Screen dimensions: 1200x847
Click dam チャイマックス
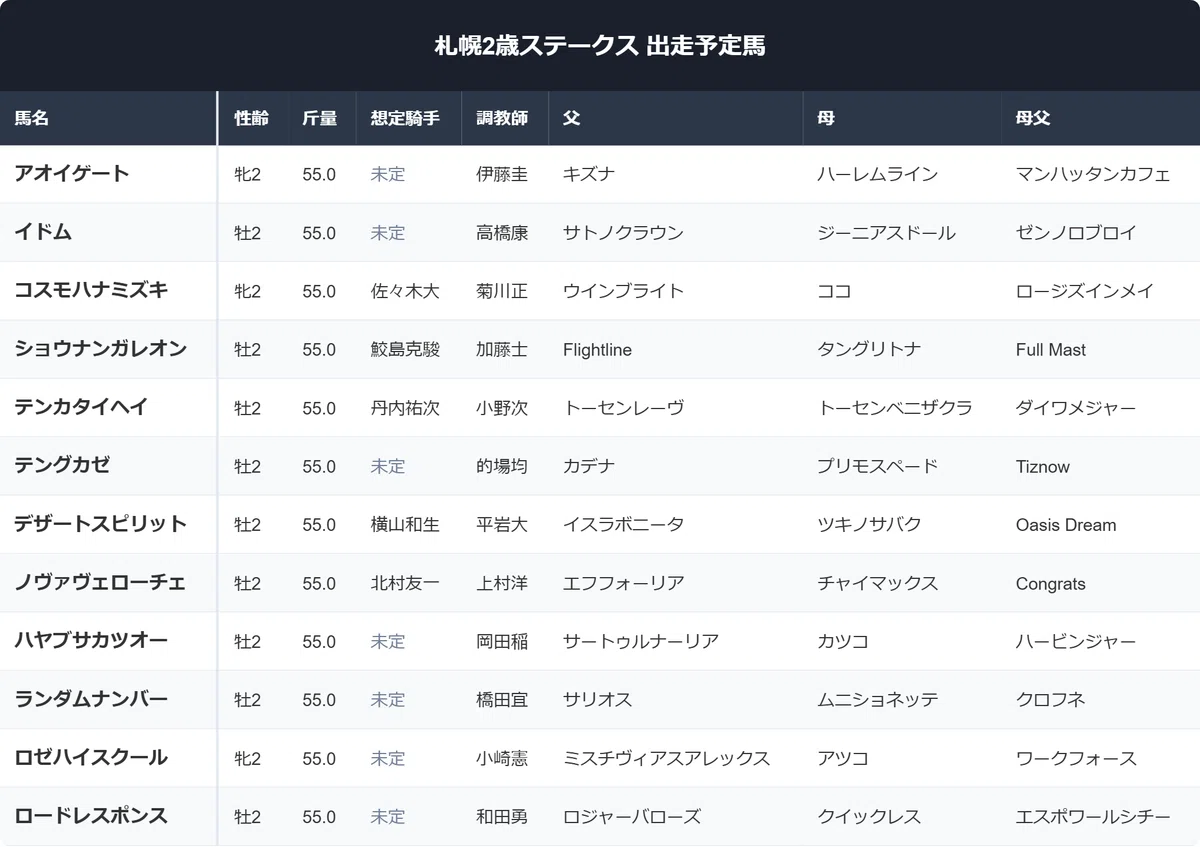[877, 584]
